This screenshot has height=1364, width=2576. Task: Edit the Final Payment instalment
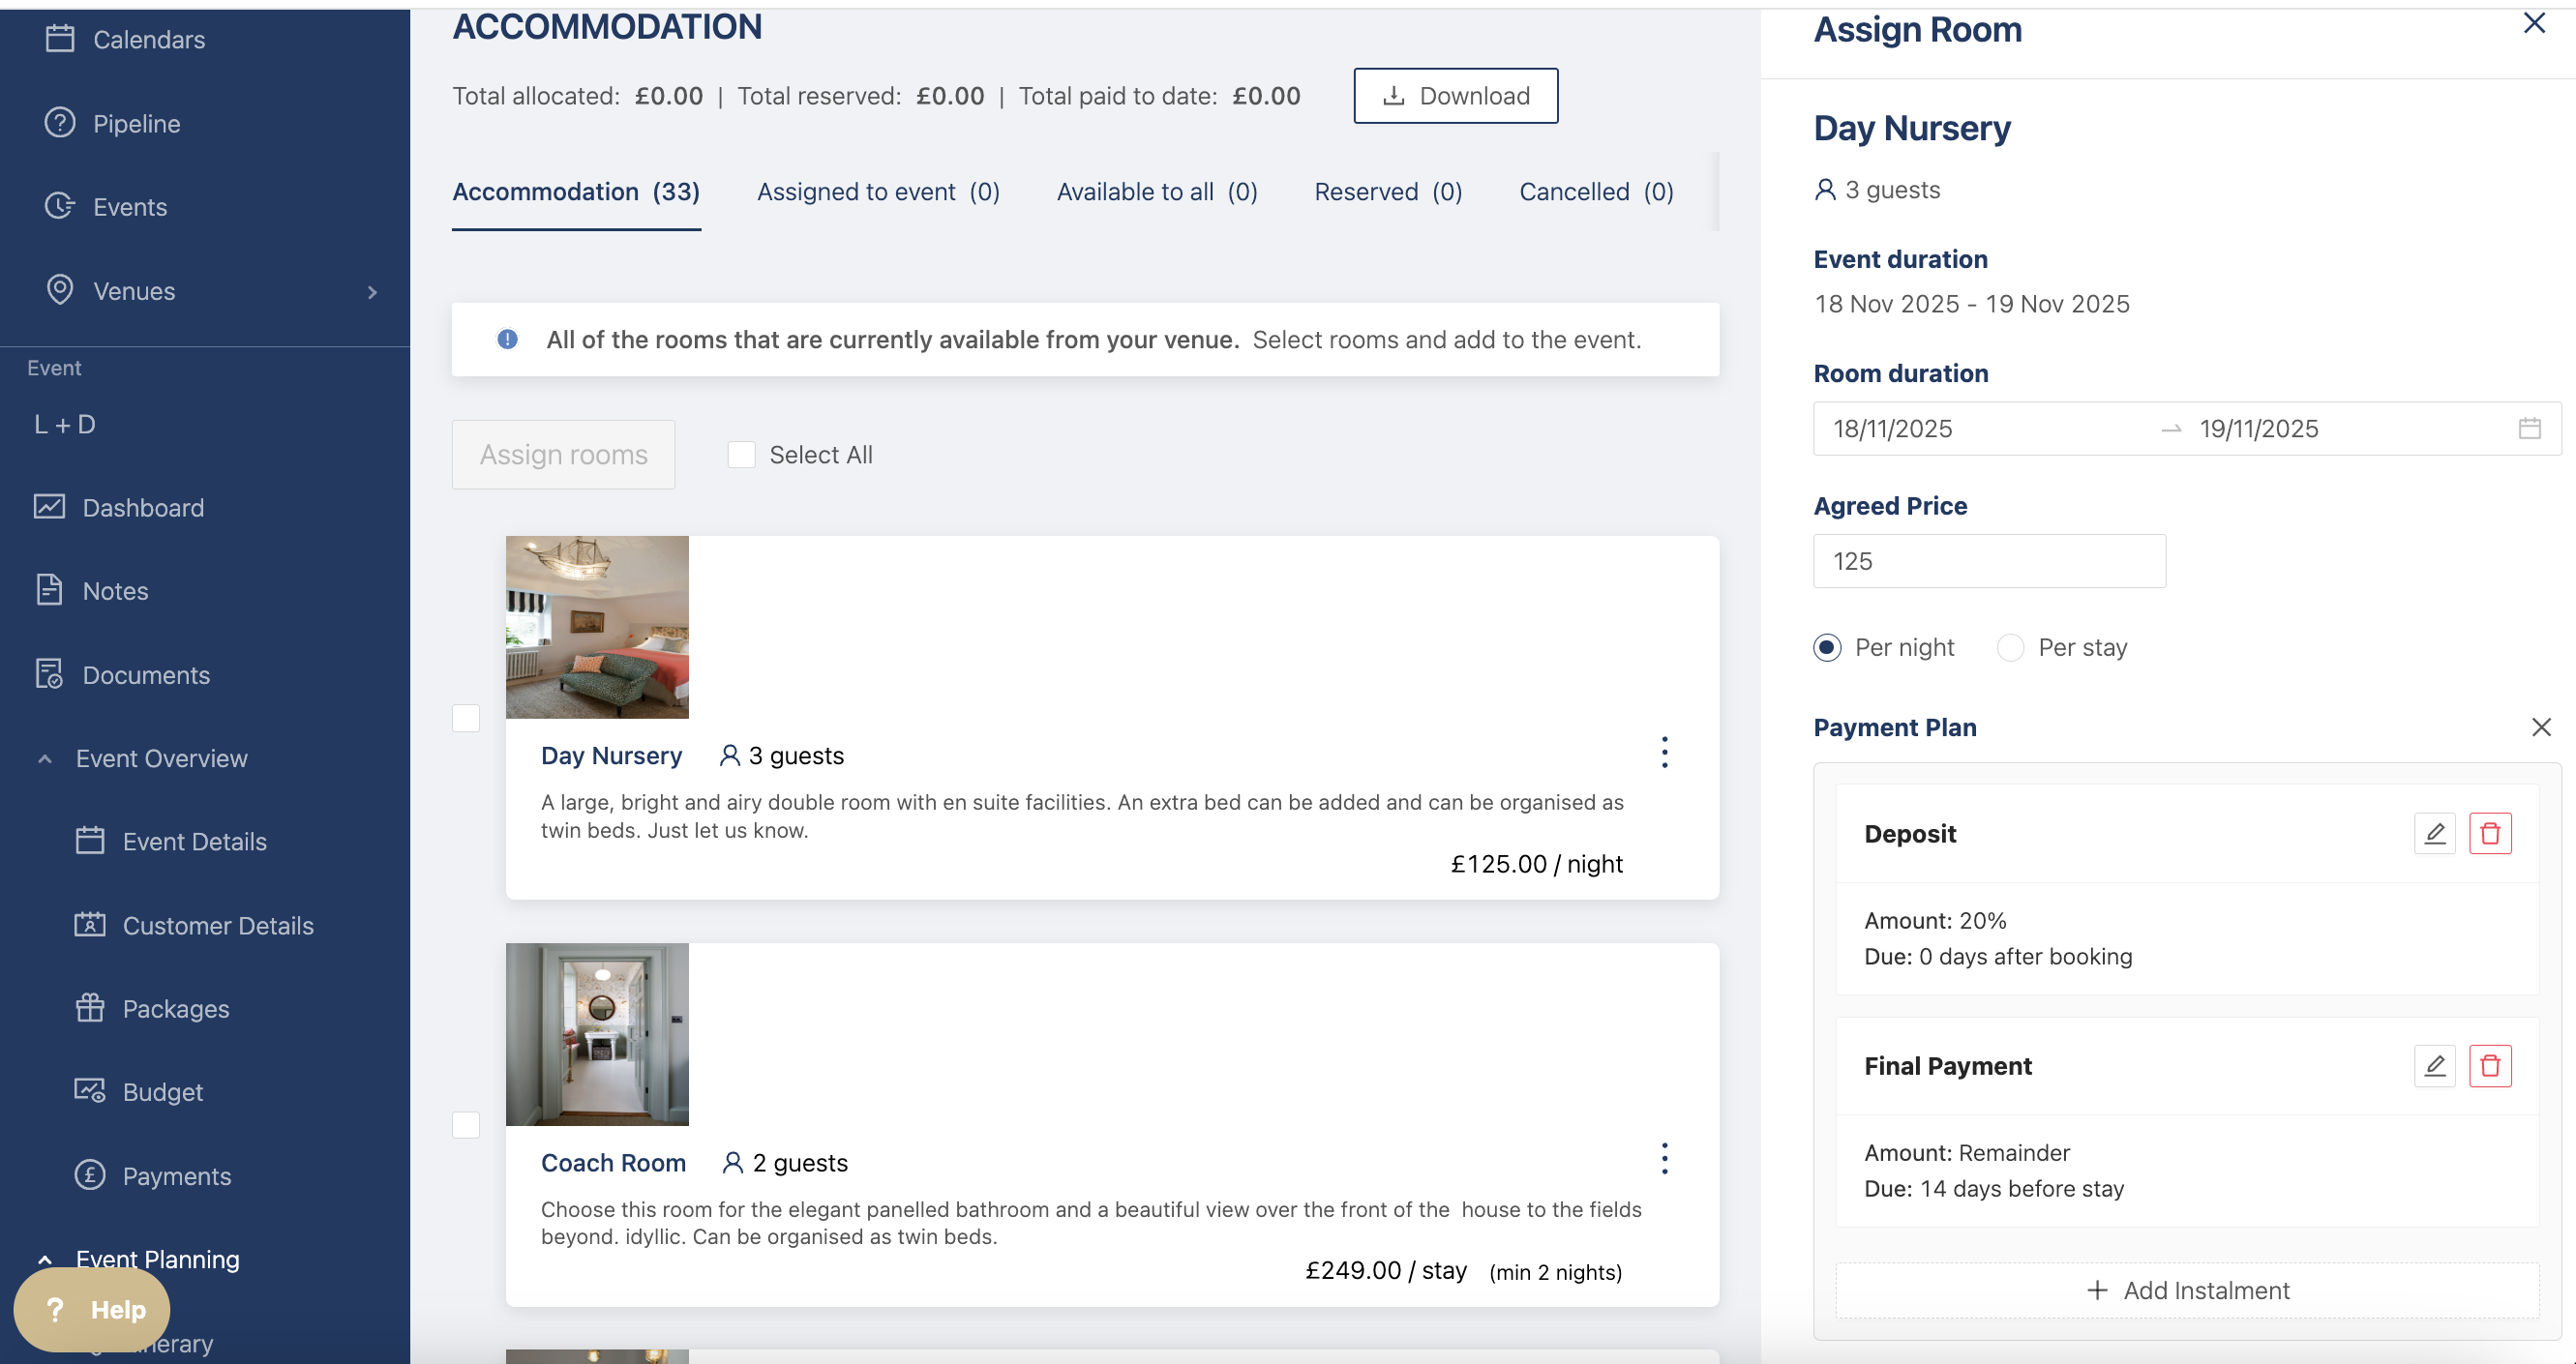tap(2434, 1065)
